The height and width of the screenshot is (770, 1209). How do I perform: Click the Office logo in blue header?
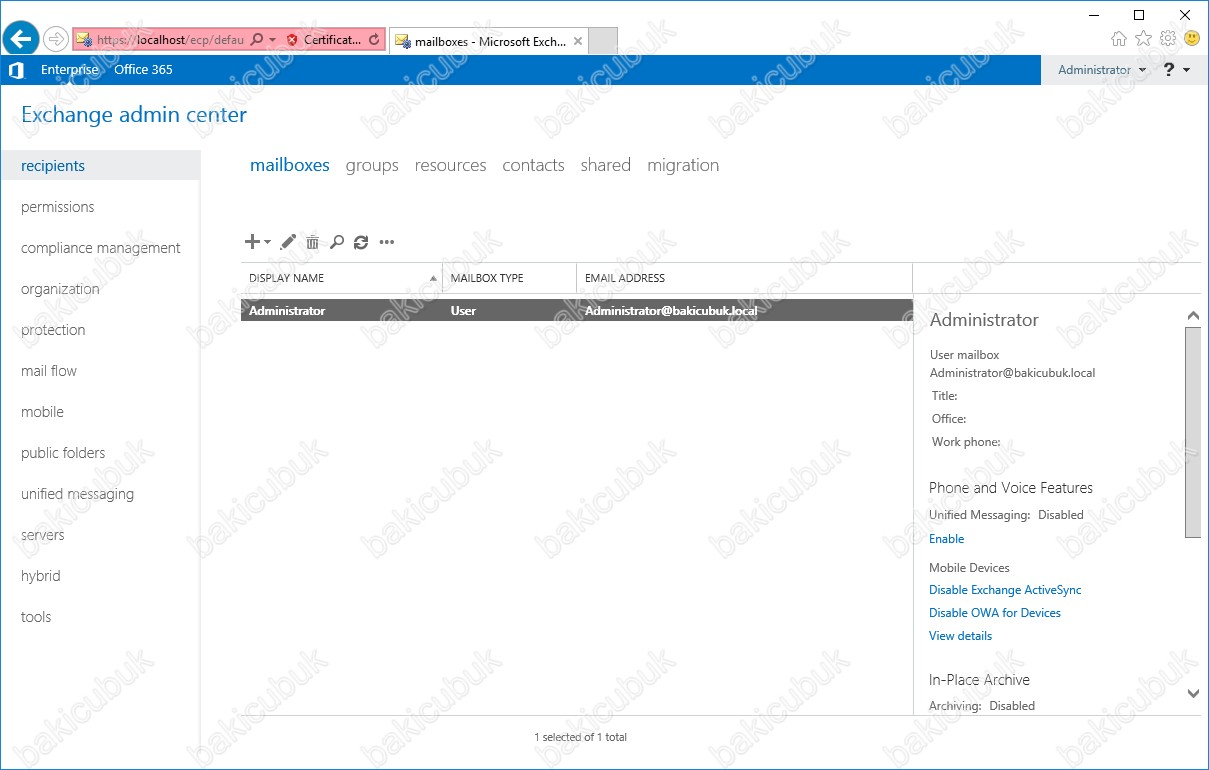pyautogui.click(x=15, y=70)
